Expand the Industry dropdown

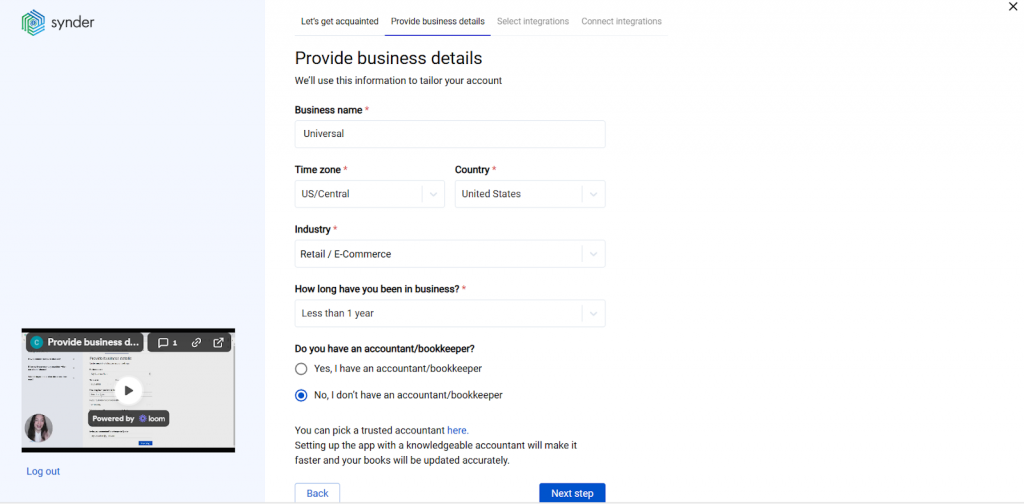[593, 254]
